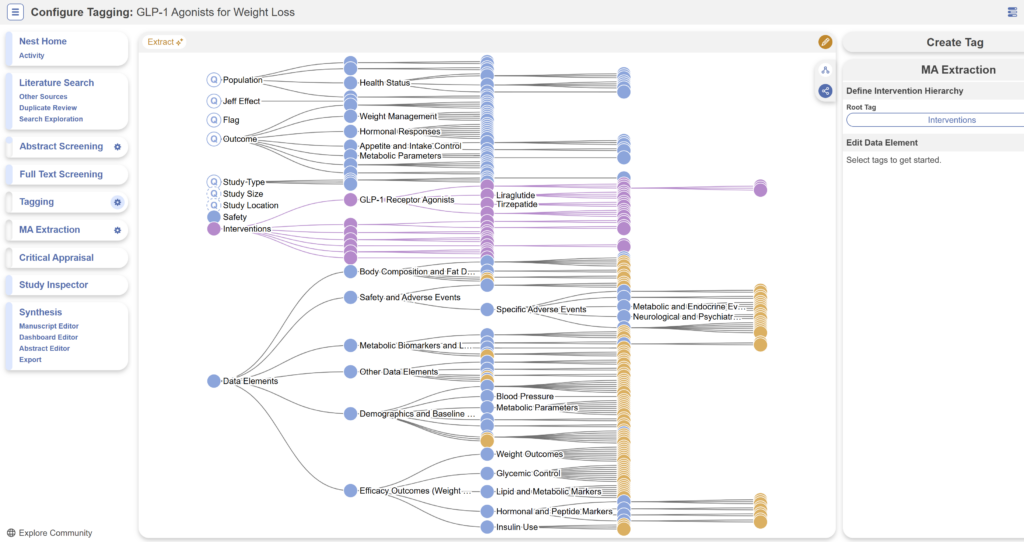The height and width of the screenshot is (542, 1024).
Task: Go to Nest Home
Action: 42,41
